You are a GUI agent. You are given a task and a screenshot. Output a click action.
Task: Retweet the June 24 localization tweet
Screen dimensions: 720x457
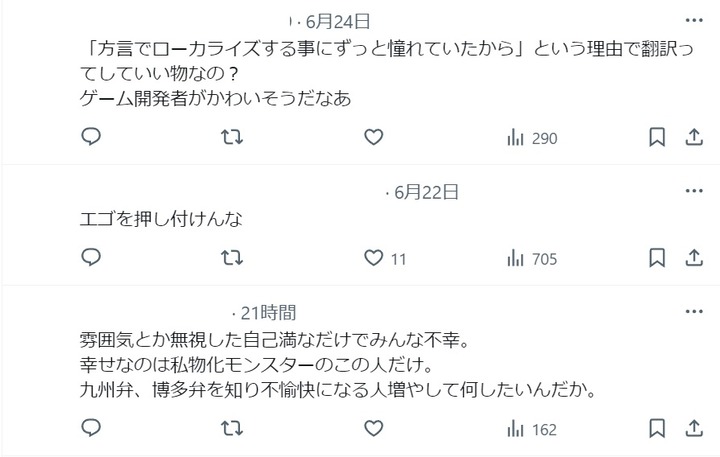[232, 137]
